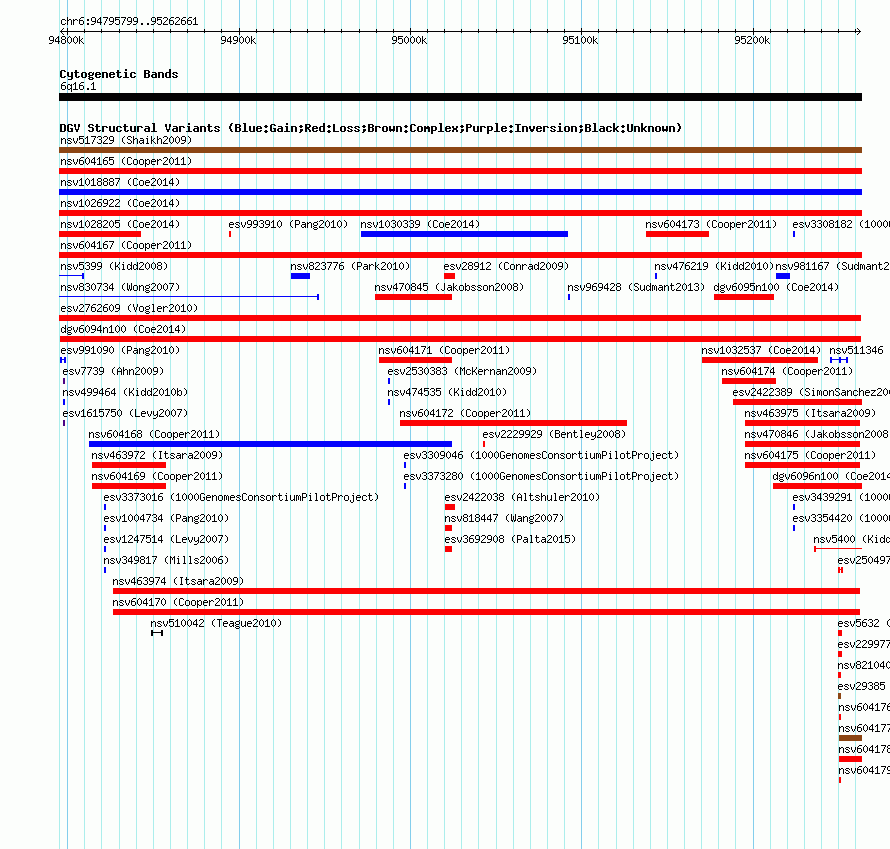Click esv2422038 (Altshuler2010) red bar
Image resolution: width=890 pixels, height=849 pixels.
point(450,507)
